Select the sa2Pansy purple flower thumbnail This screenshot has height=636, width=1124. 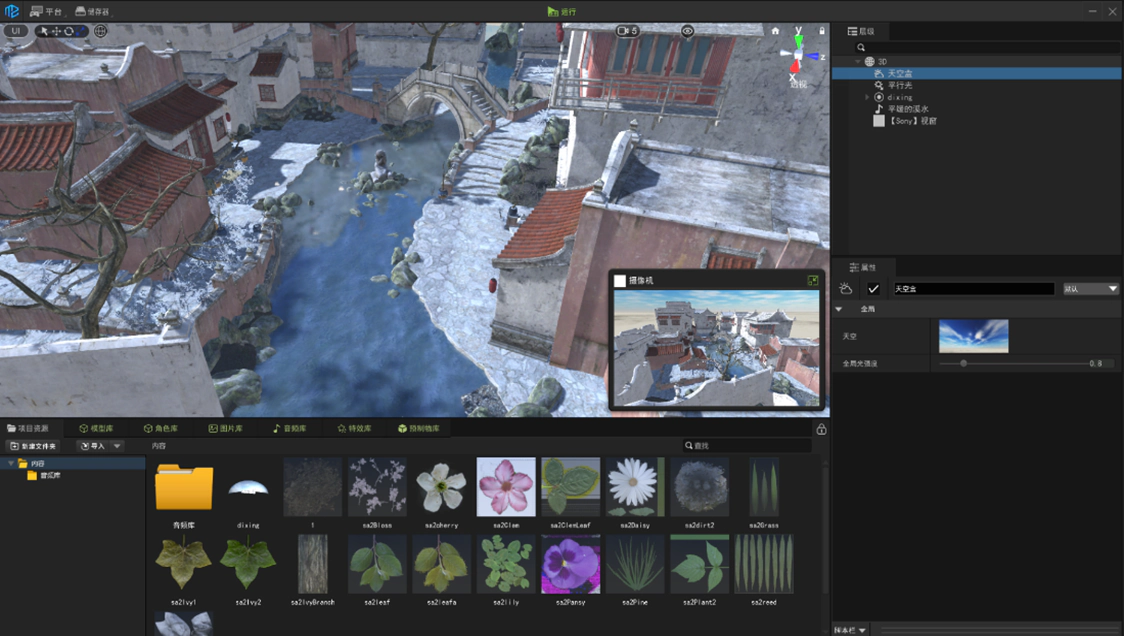click(570, 564)
